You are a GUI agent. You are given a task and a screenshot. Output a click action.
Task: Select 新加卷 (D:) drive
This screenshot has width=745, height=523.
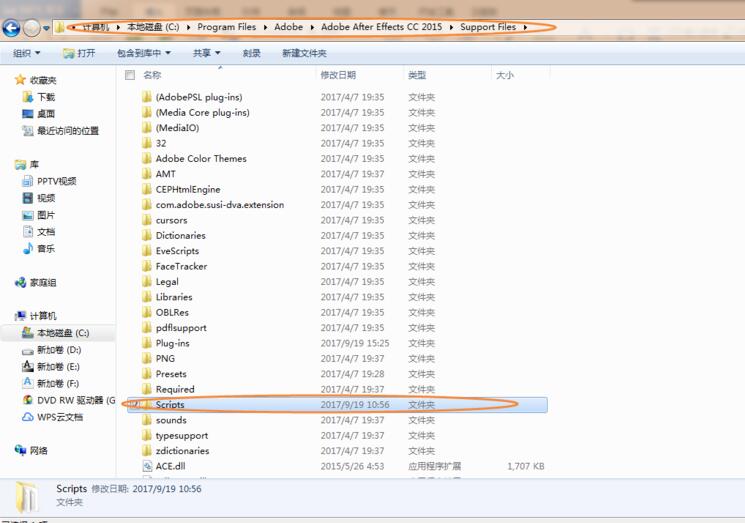pos(59,350)
